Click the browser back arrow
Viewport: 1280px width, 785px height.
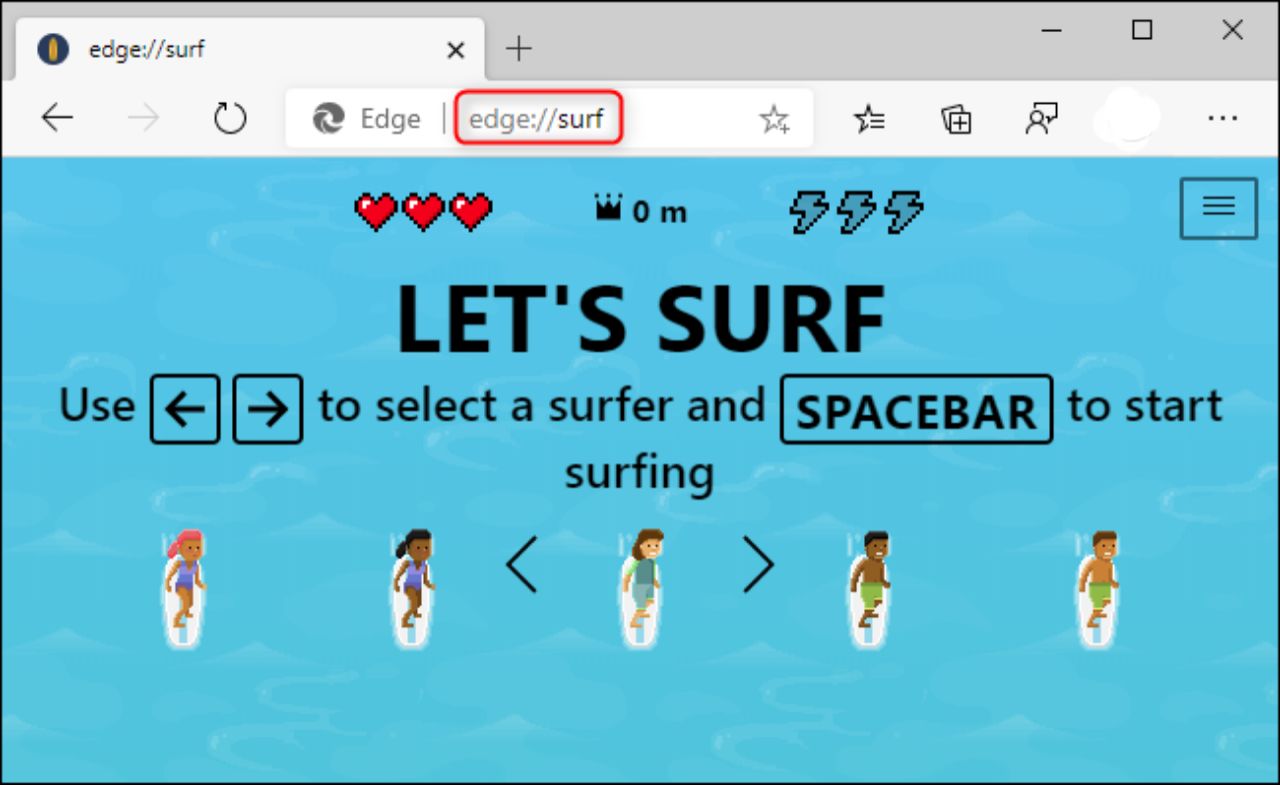pyautogui.click(x=57, y=119)
